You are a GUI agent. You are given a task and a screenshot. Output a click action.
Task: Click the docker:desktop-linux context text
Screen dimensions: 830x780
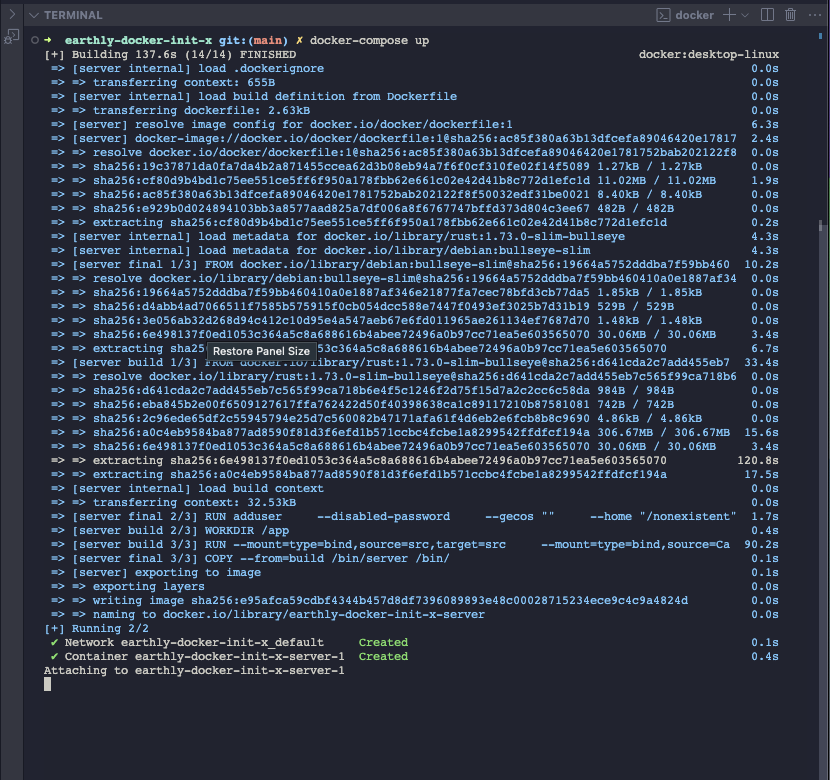click(708, 55)
